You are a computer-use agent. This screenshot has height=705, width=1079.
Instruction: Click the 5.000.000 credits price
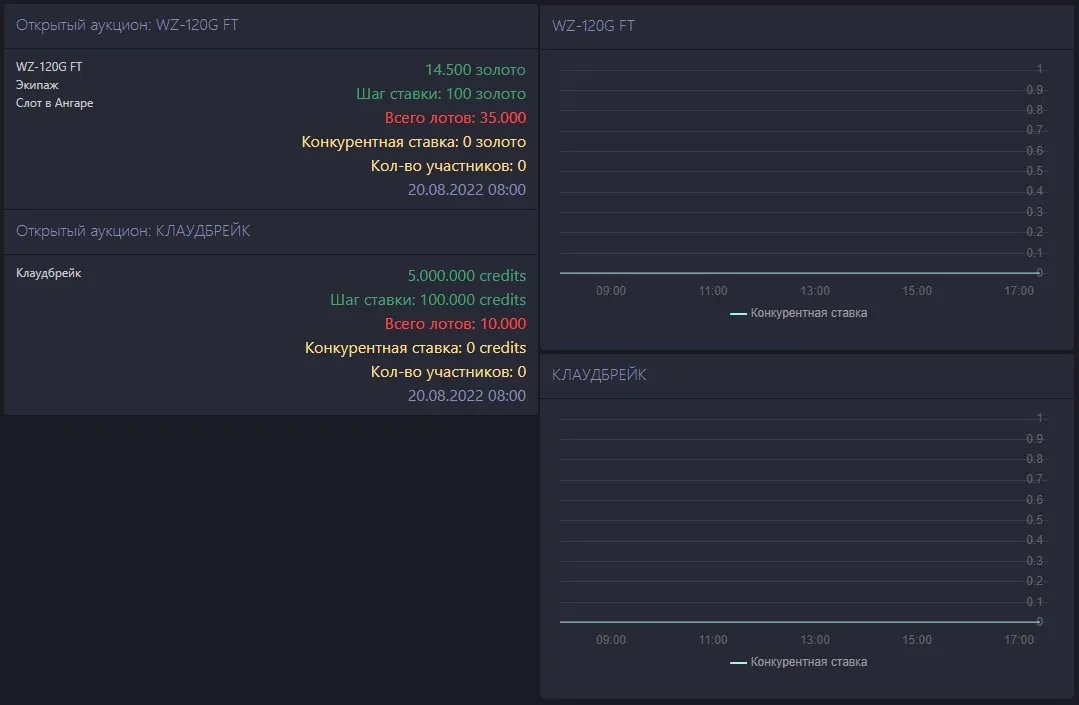tap(466, 276)
